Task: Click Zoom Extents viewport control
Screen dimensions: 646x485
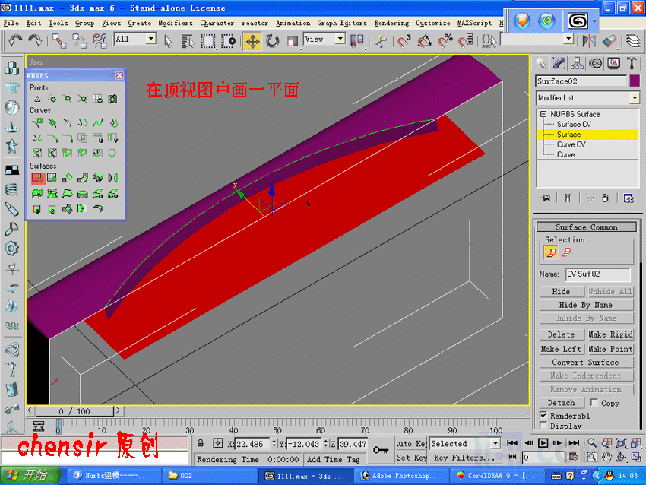Action: [622, 443]
